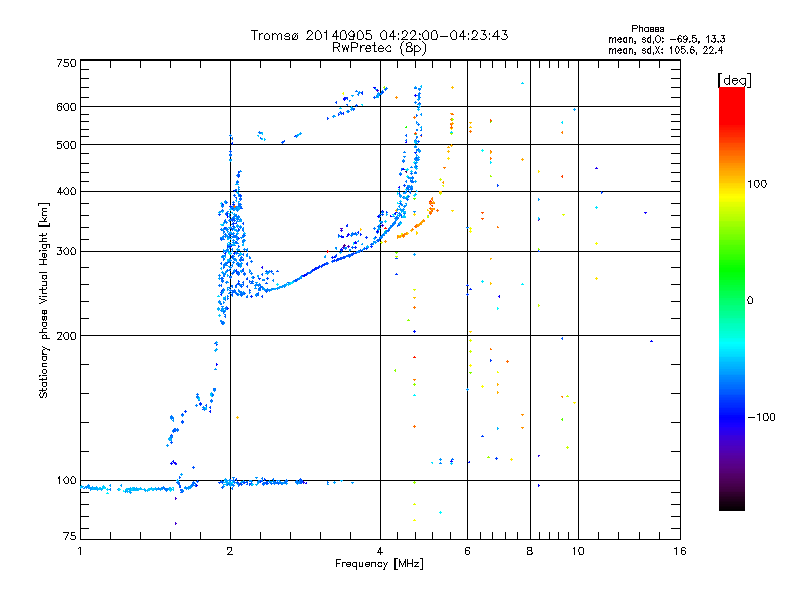Click the x-axis tick label '1'
This screenshot has height=600, width=800.
pyautogui.click(x=80, y=551)
